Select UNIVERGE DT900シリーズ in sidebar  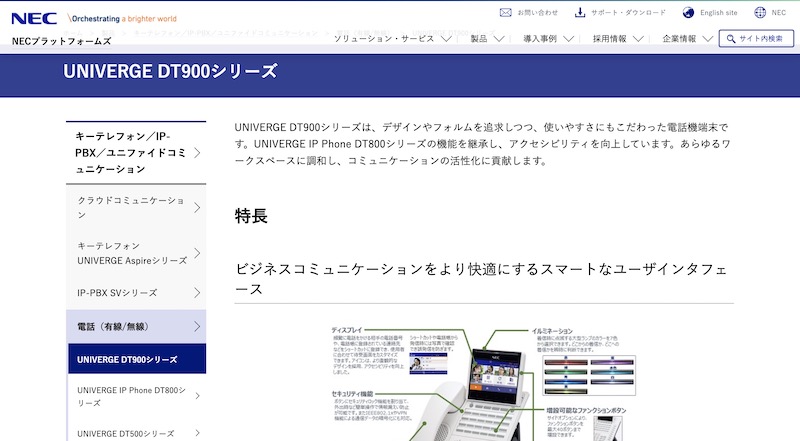tap(137, 359)
